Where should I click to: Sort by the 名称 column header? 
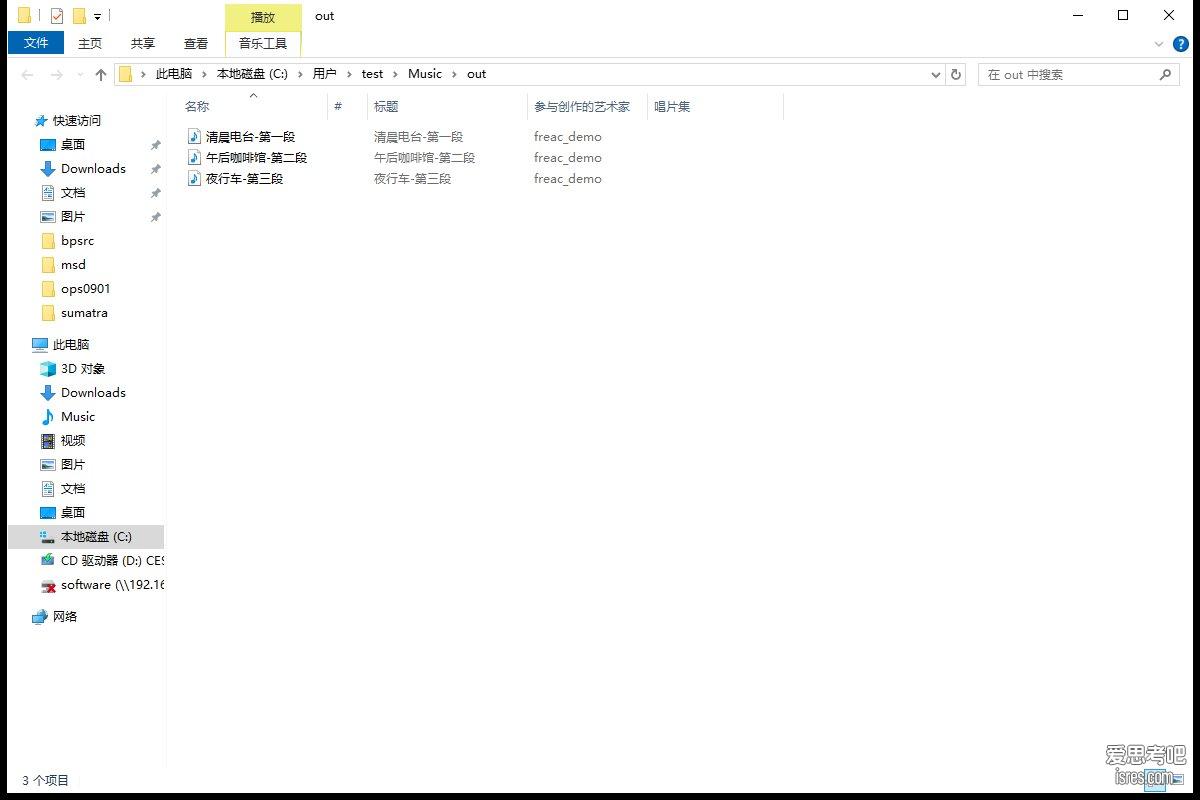pos(253,106)
